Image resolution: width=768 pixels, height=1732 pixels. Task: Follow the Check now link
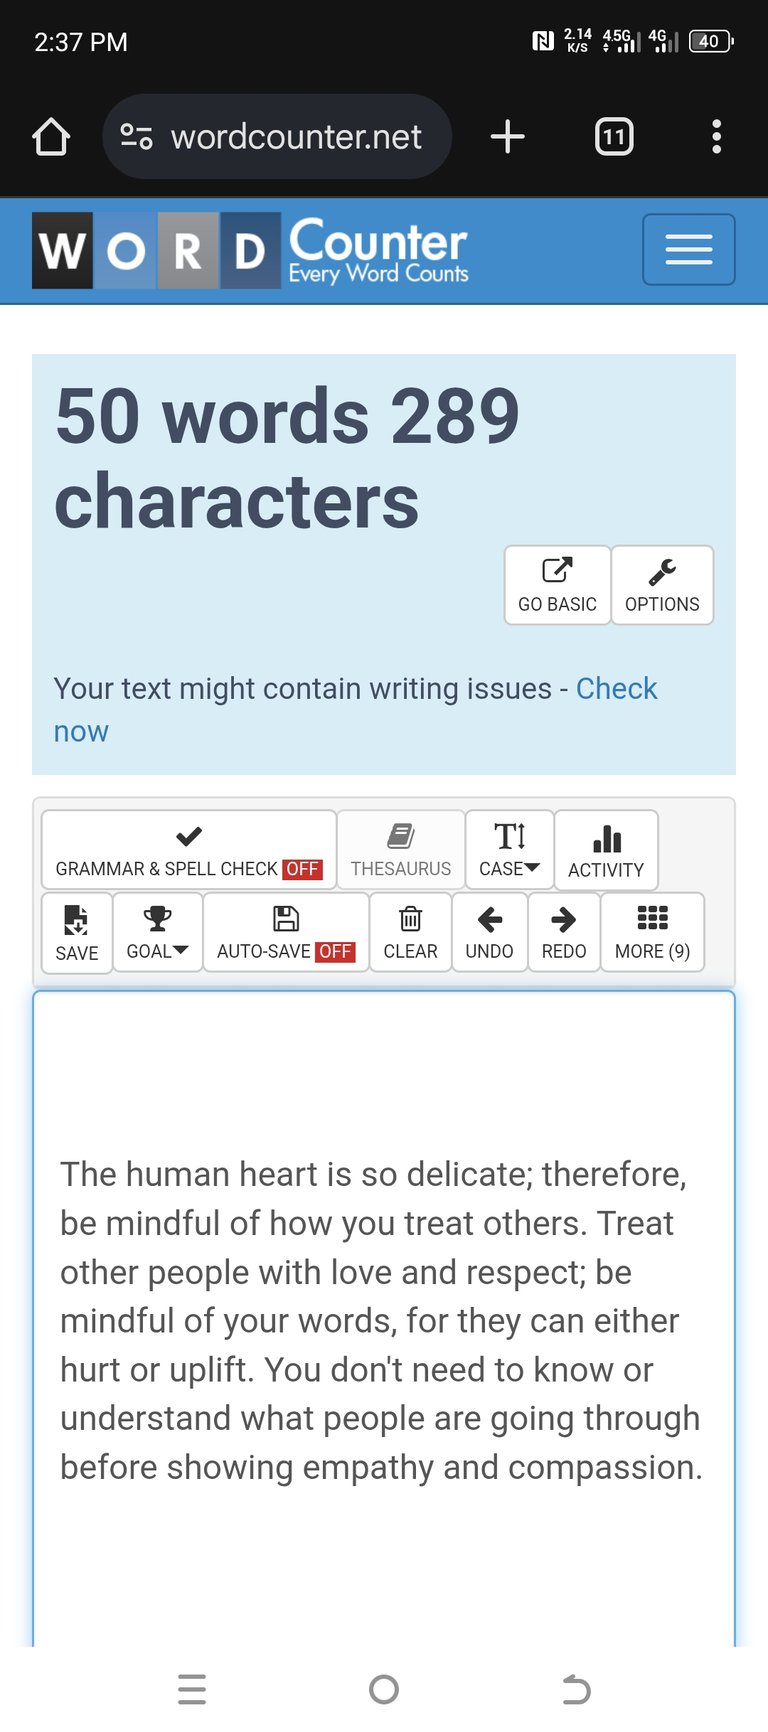[x=355, y=710]
